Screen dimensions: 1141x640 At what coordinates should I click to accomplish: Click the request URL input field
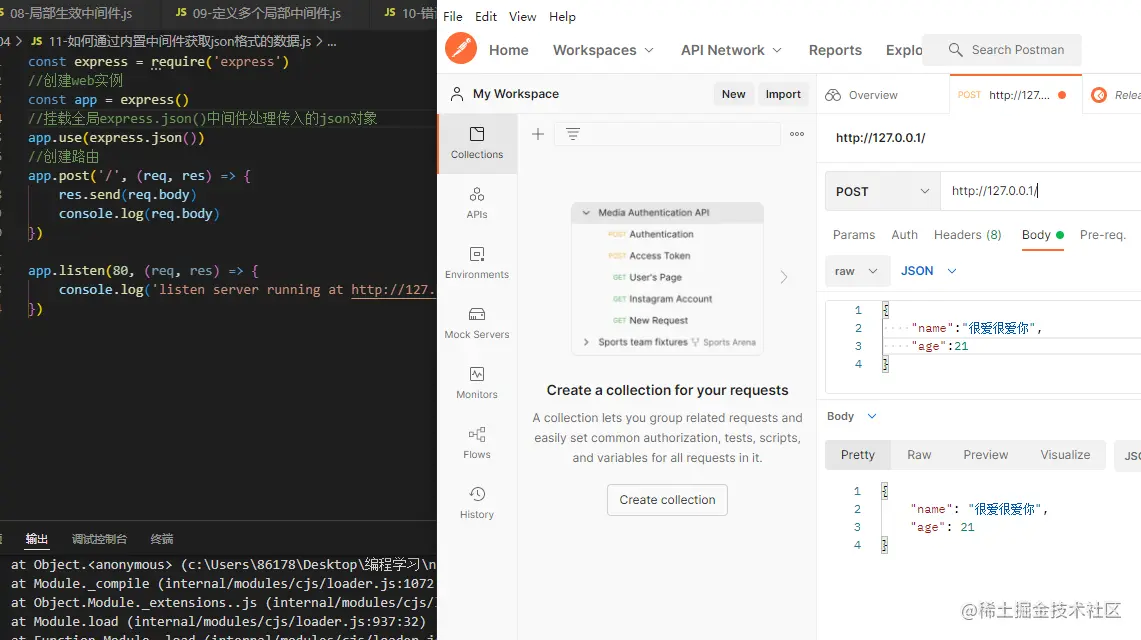[x=1041, y=191]
